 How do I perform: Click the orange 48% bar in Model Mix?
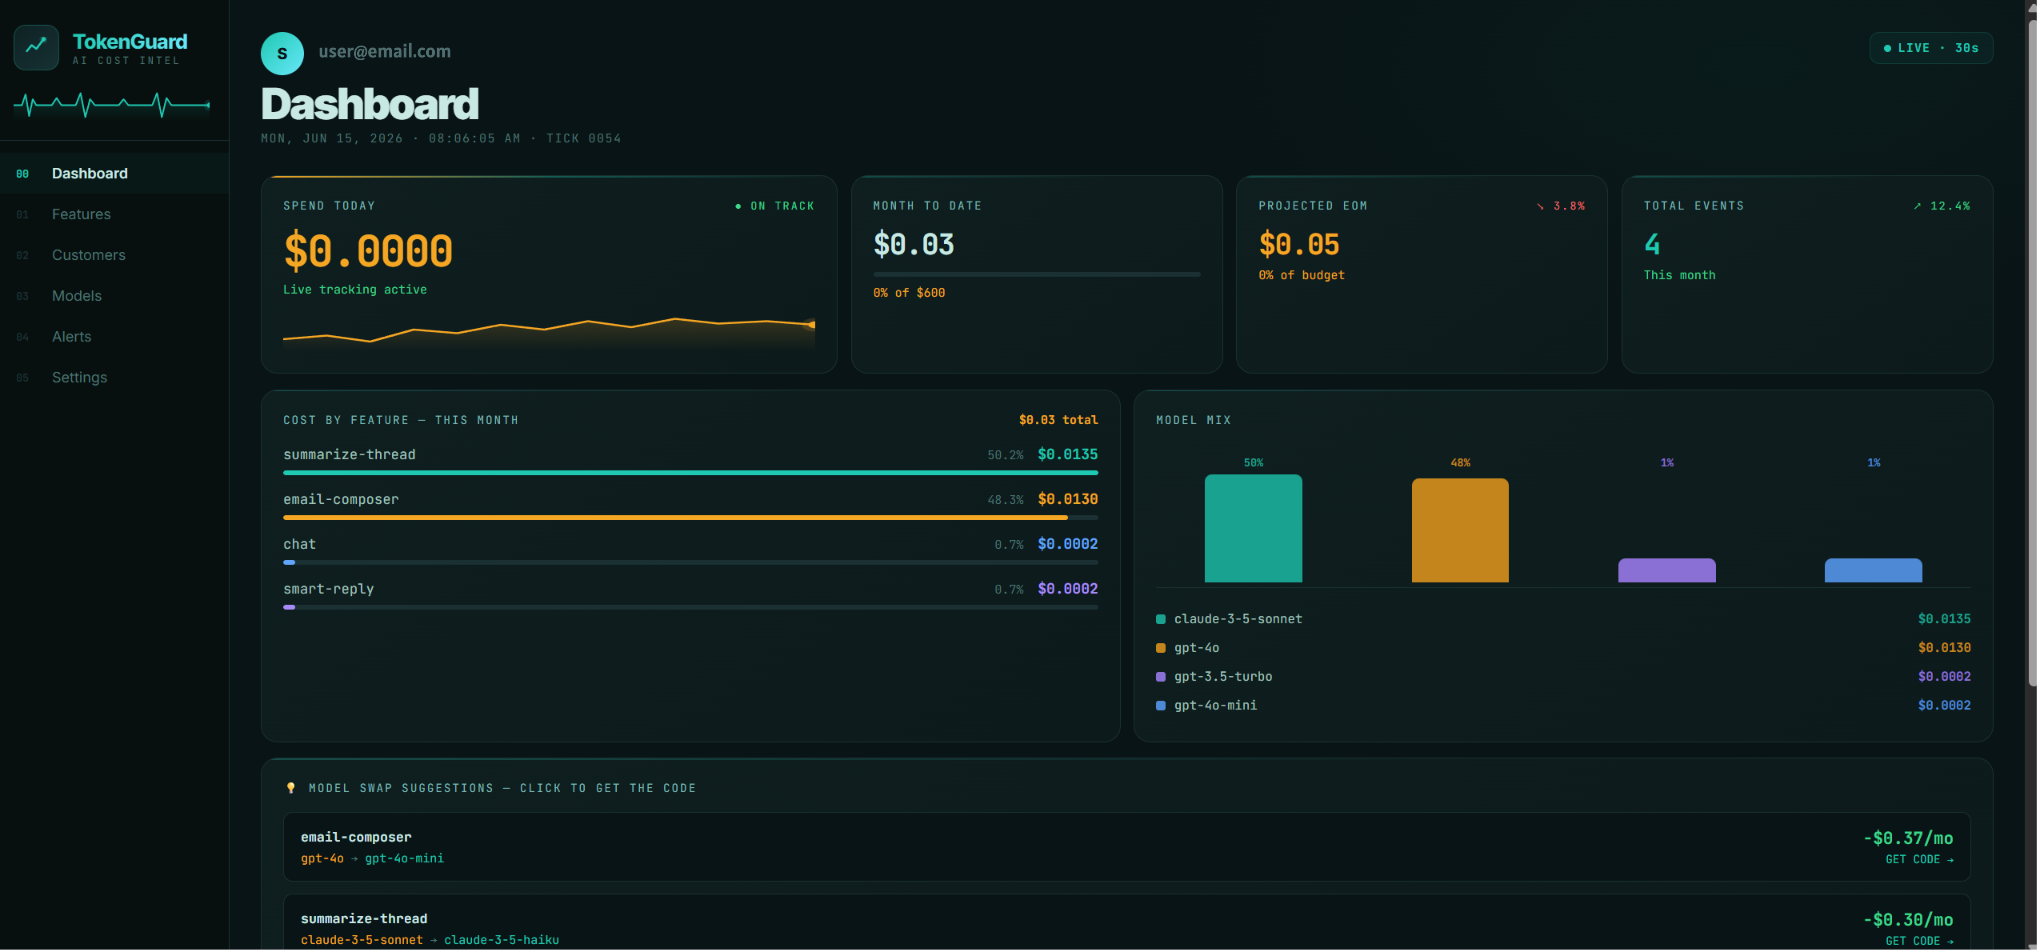[1460, 530]
